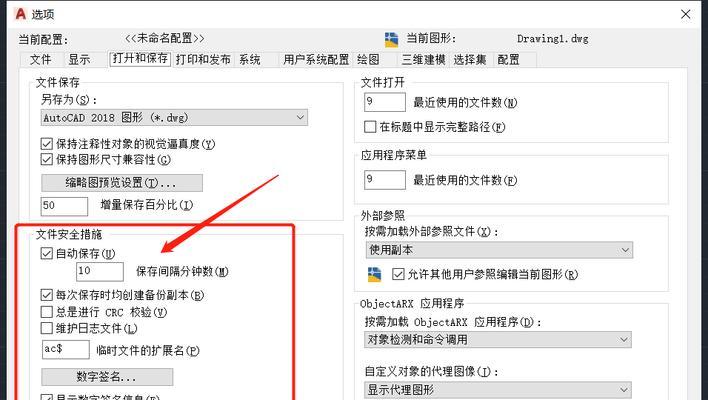Viewport: 708px width, 400px height.
Task: Click the 保存间隔分钟数 input field
Action: click(100, 272)
